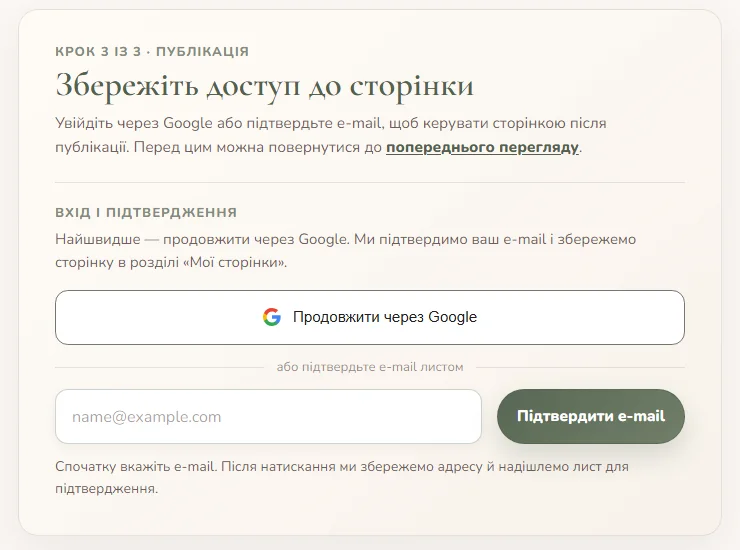Image resolution: width=740 pixels, height=550 pixels.
Task: Click the 'Підтвердити e-mail' button
Action: click(590, 416)
